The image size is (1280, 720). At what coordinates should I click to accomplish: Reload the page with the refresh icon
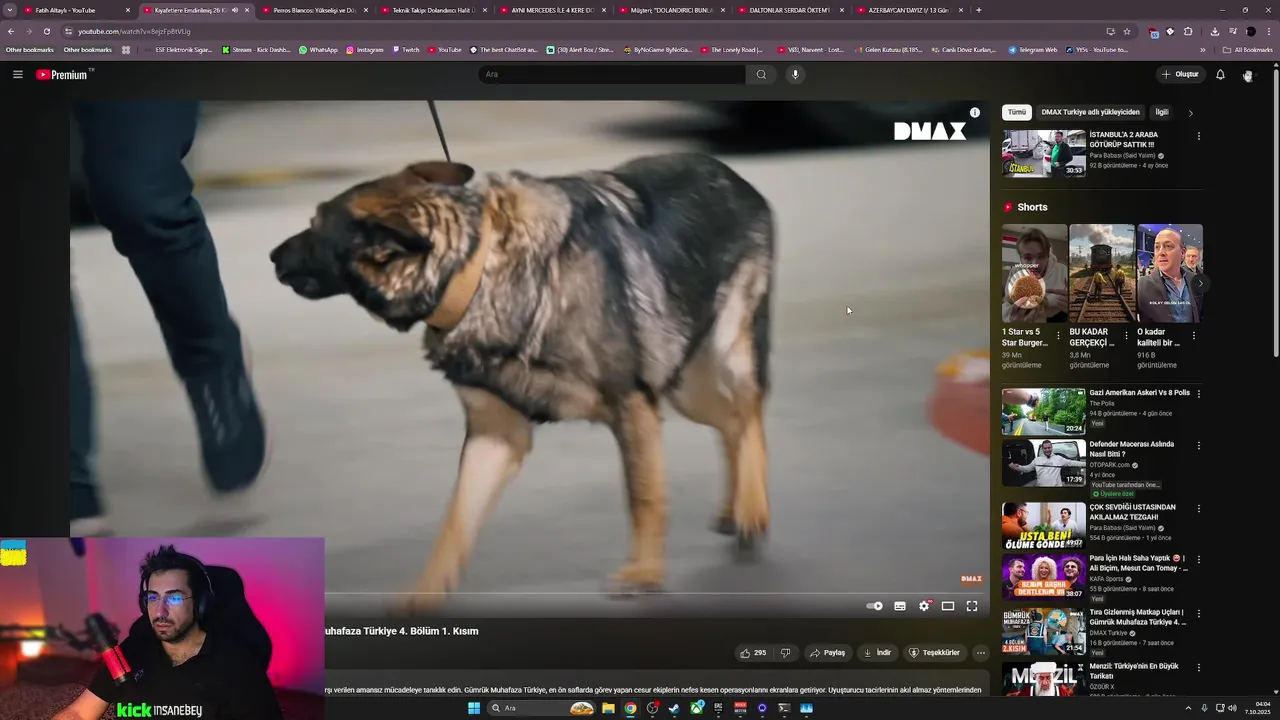click(46, 31)
